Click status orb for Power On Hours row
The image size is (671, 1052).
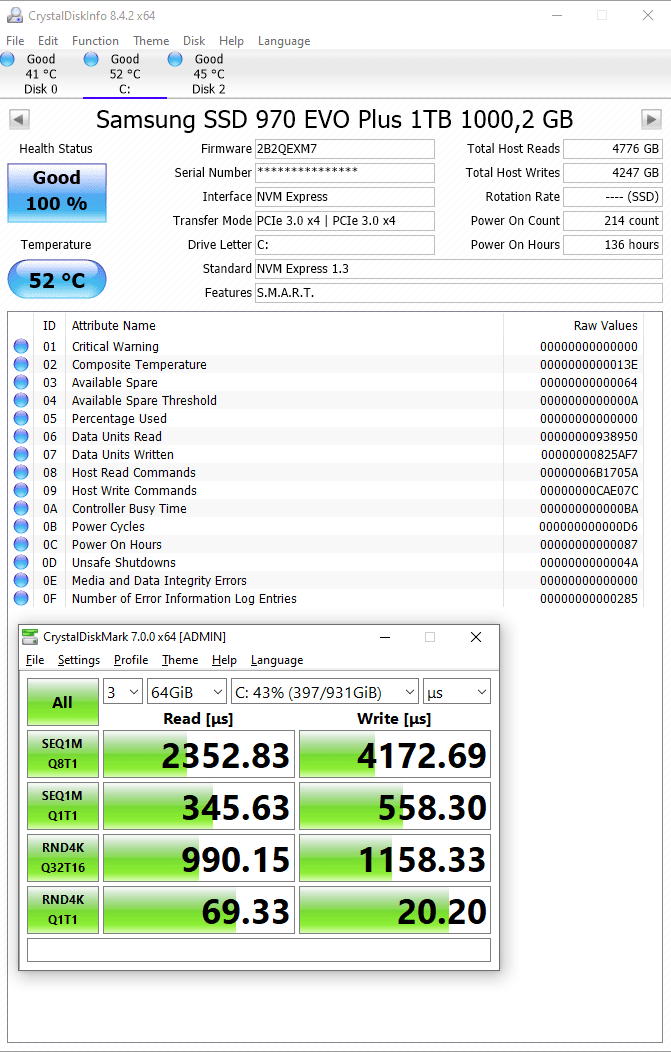point(21,544)
